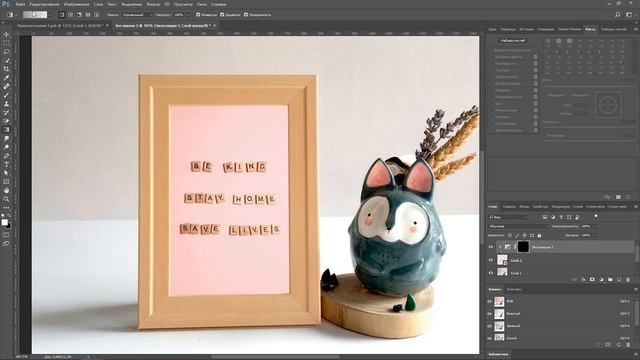Select the Clone Stamp tool
640x360 pixels.
pos(6,104)
